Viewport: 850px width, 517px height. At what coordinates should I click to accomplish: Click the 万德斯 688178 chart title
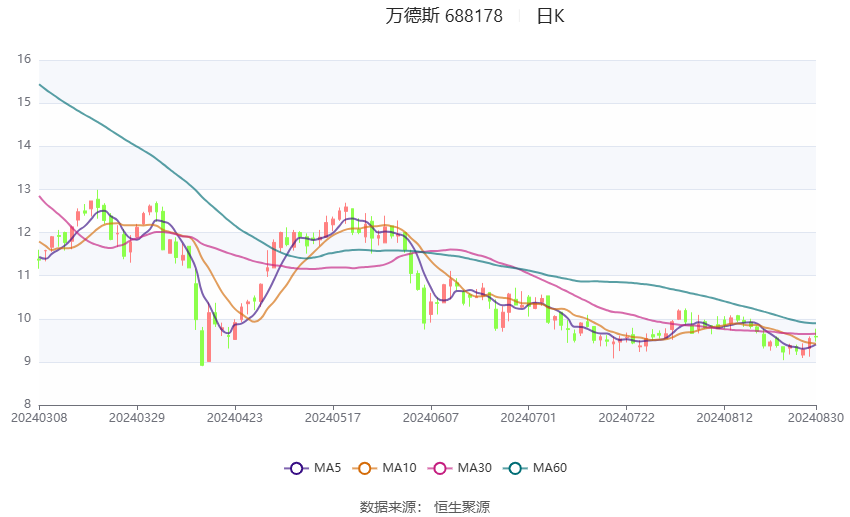coord(444,16)
